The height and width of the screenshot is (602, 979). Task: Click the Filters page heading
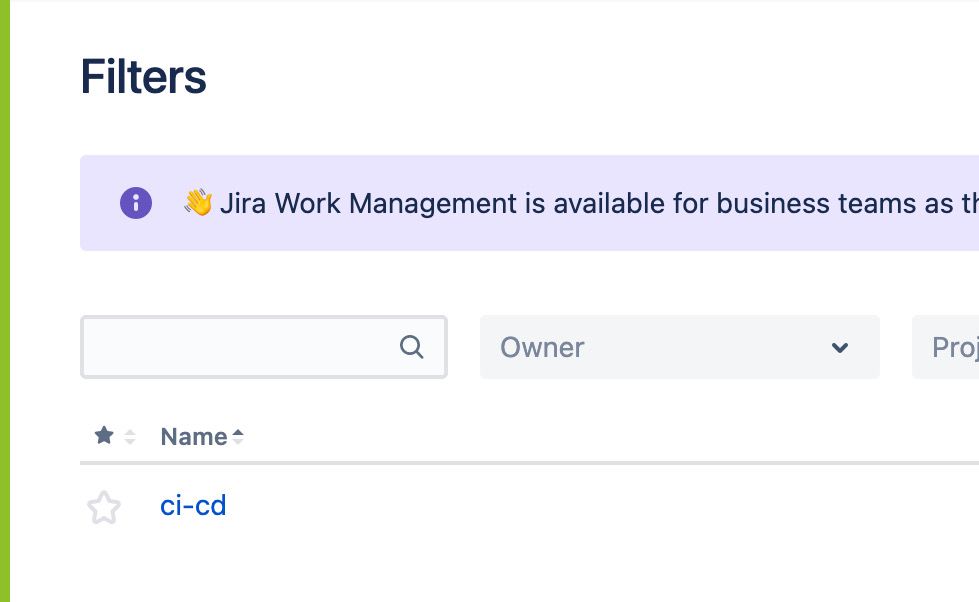click(144, 77)
